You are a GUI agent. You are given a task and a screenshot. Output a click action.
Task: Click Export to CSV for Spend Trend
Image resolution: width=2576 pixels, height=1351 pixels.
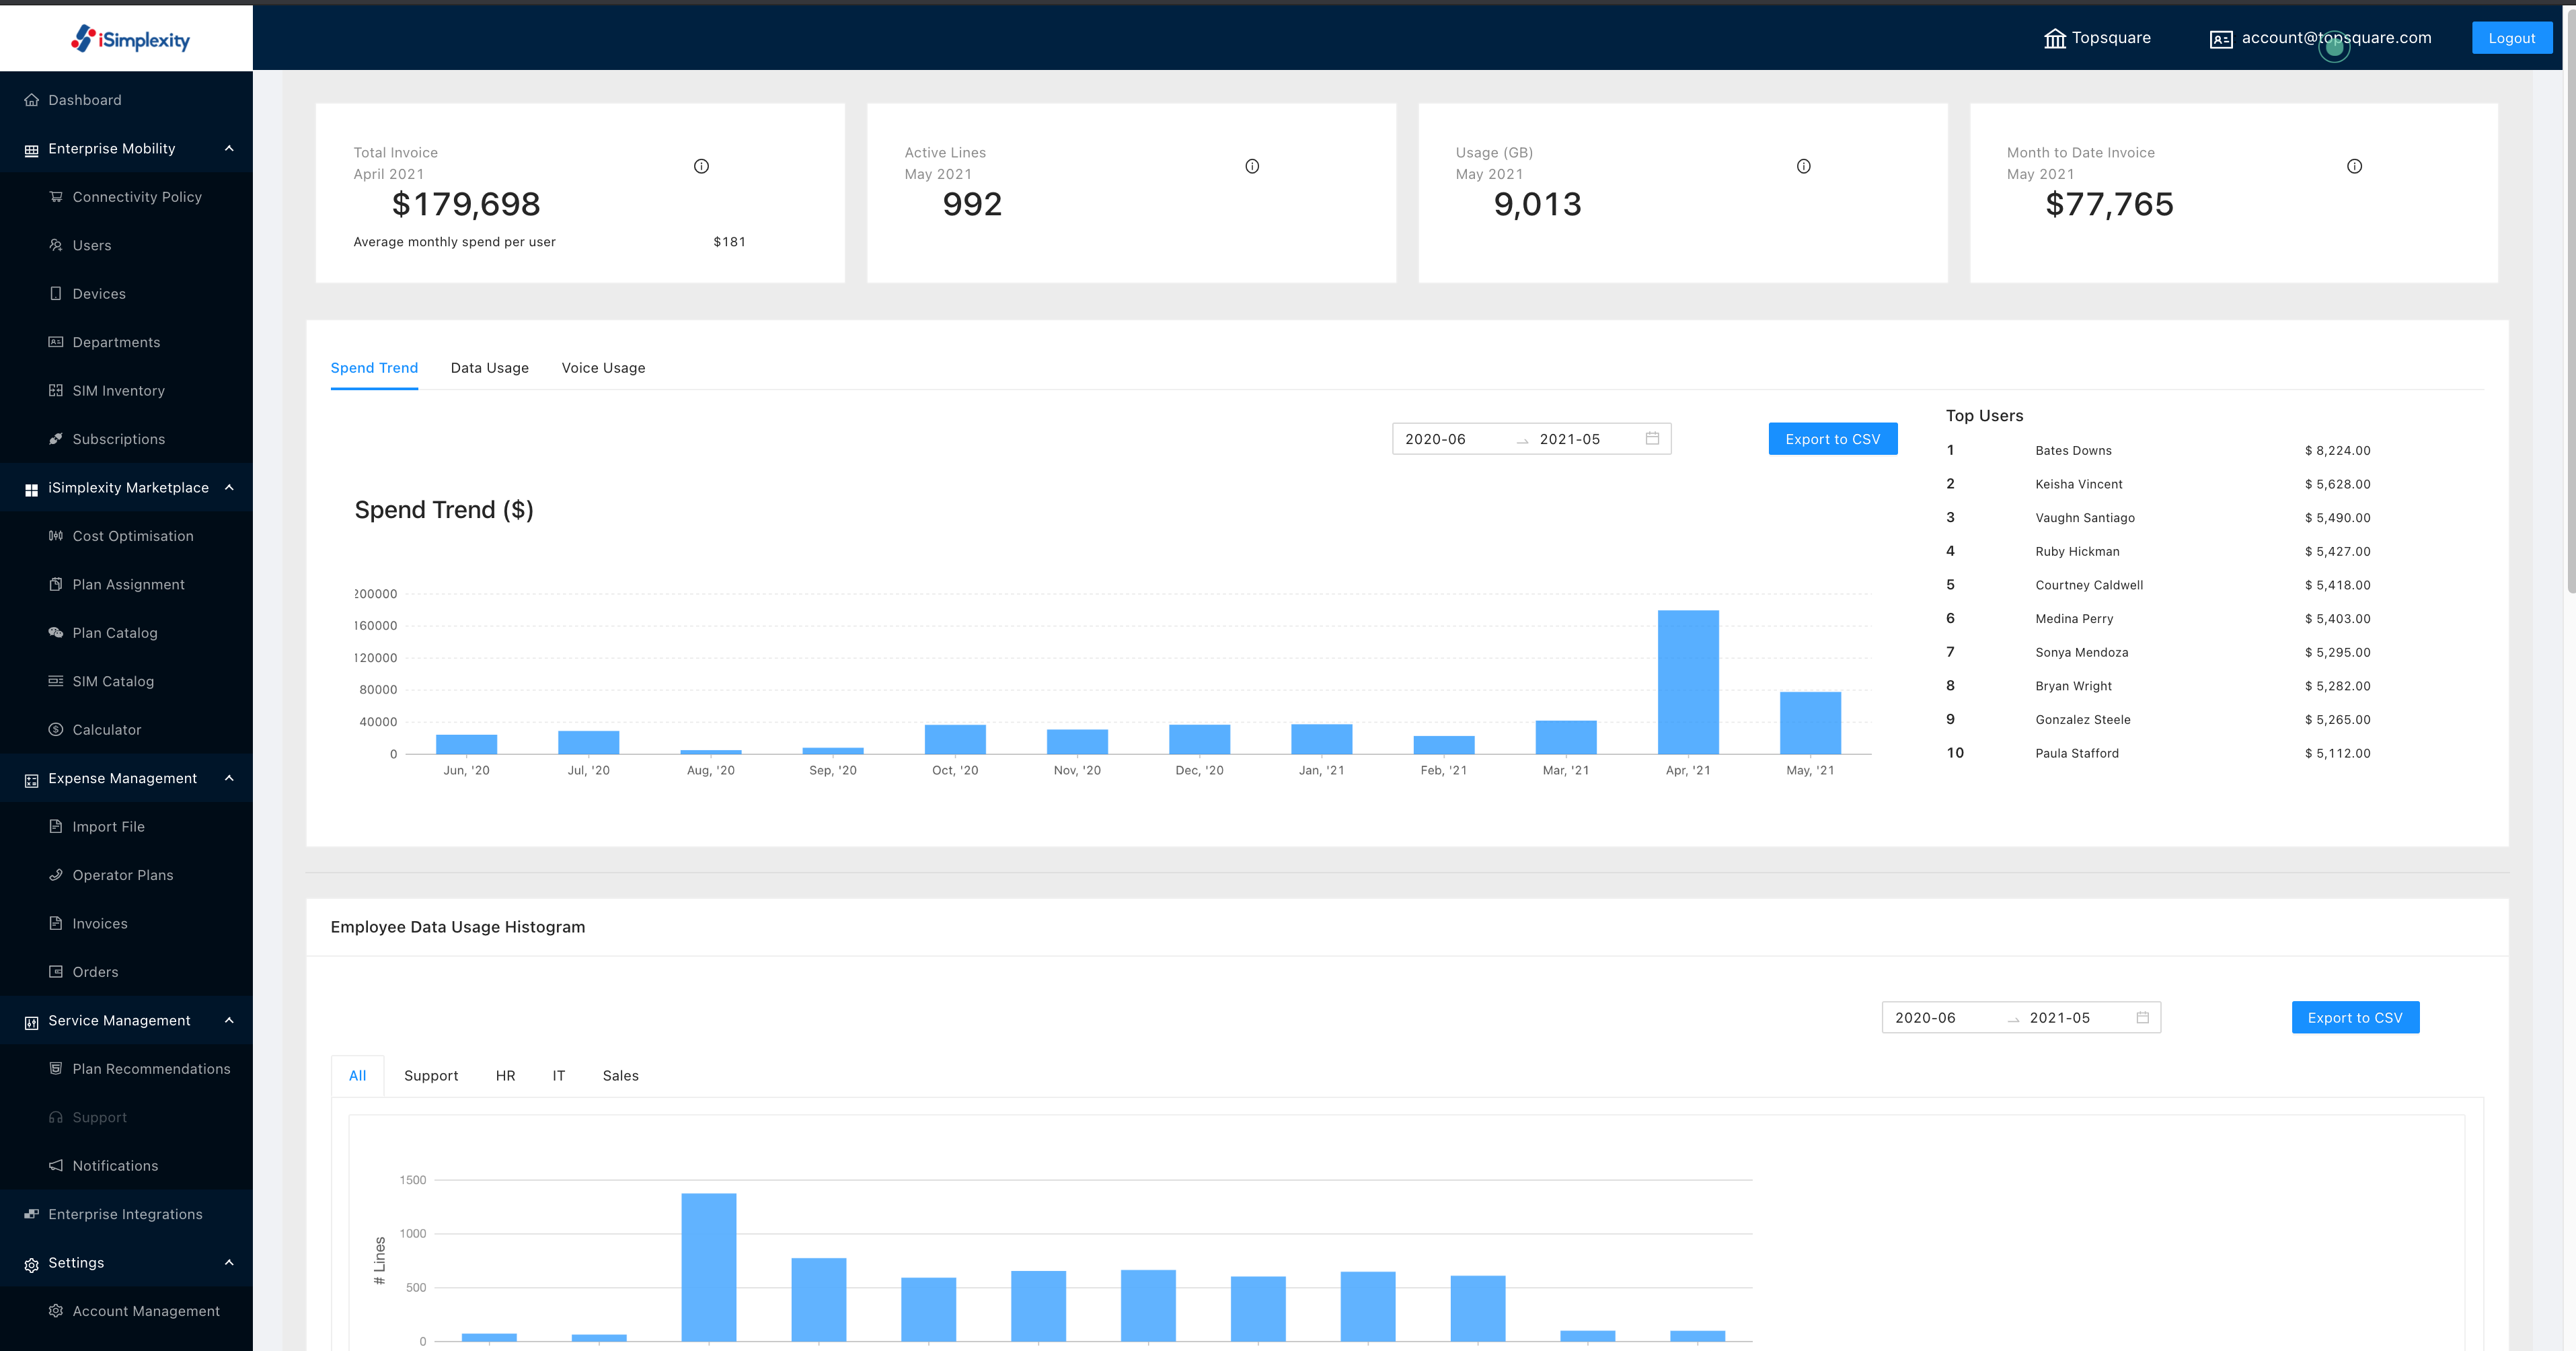(1832, 438)
